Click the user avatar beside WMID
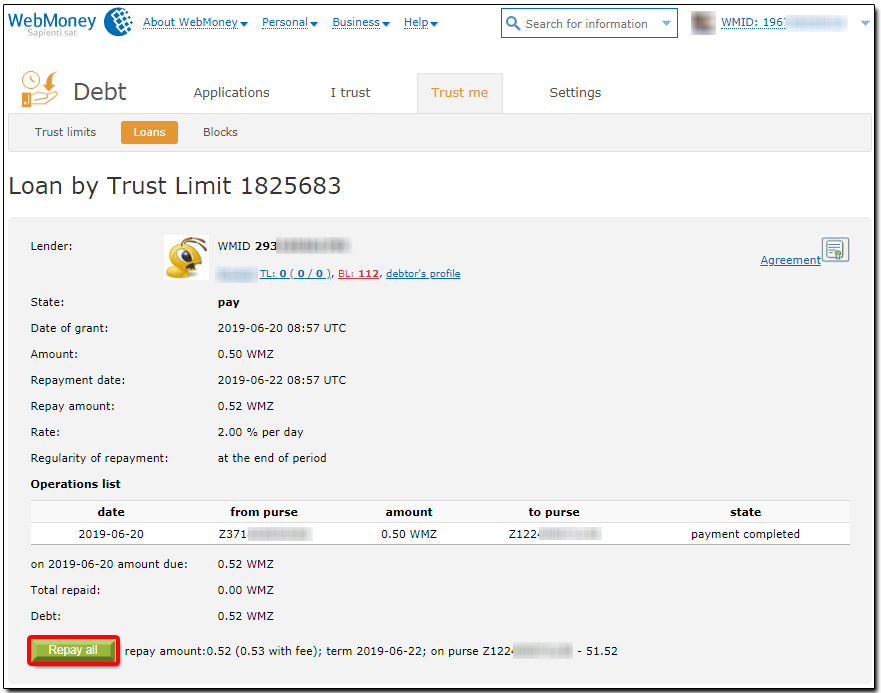 pos(703,23)
